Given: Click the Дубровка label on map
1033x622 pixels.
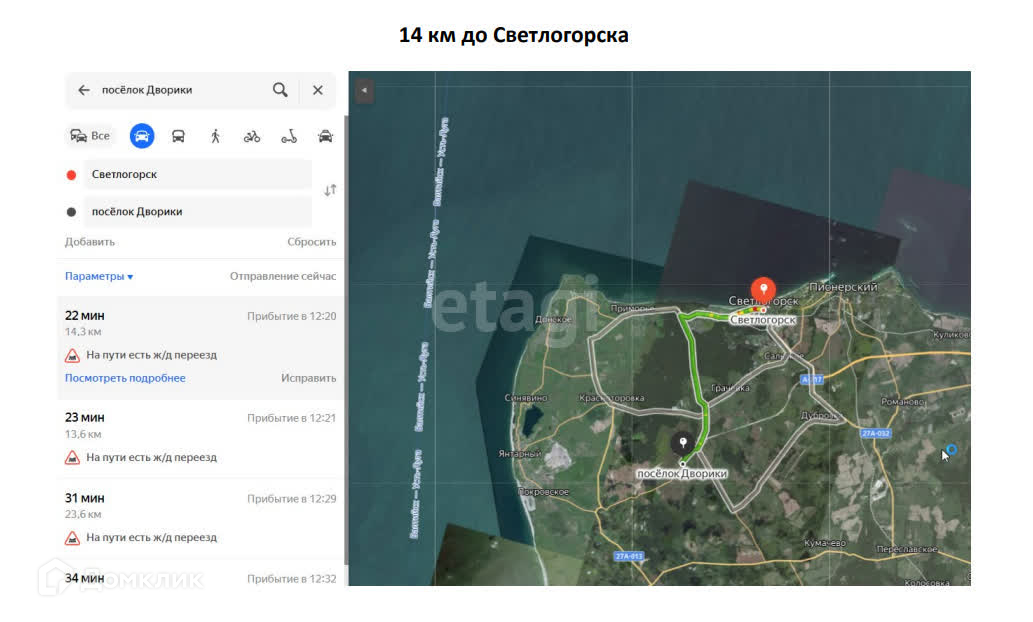Looking at the screenshot, I should pos(820,416).
